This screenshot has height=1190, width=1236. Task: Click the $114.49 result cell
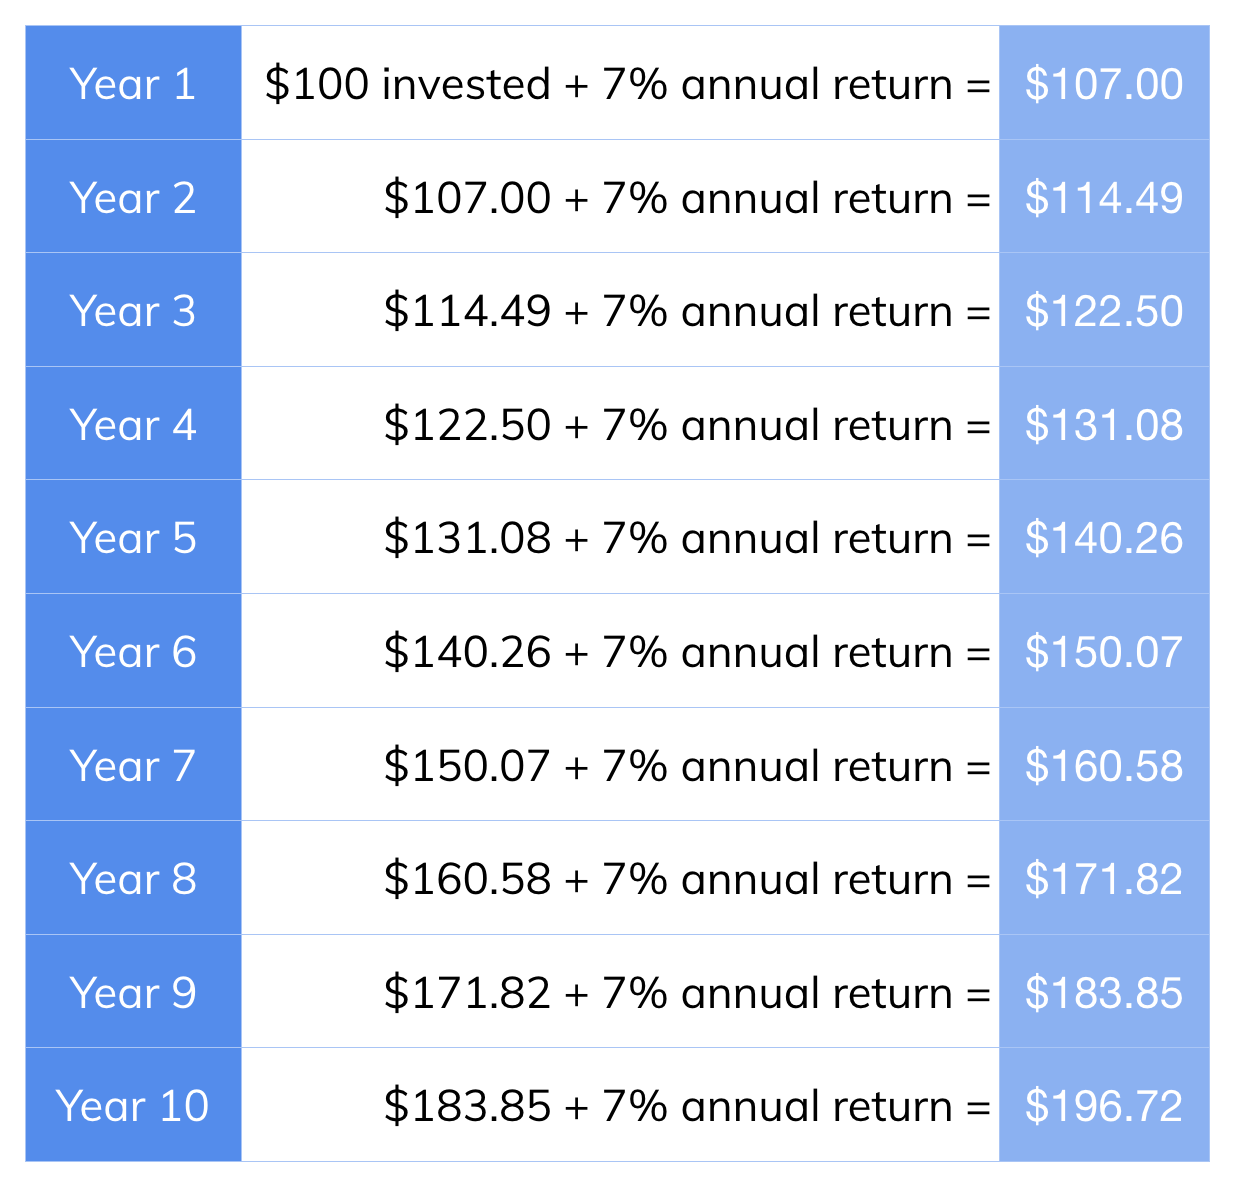click(1104, 197)
